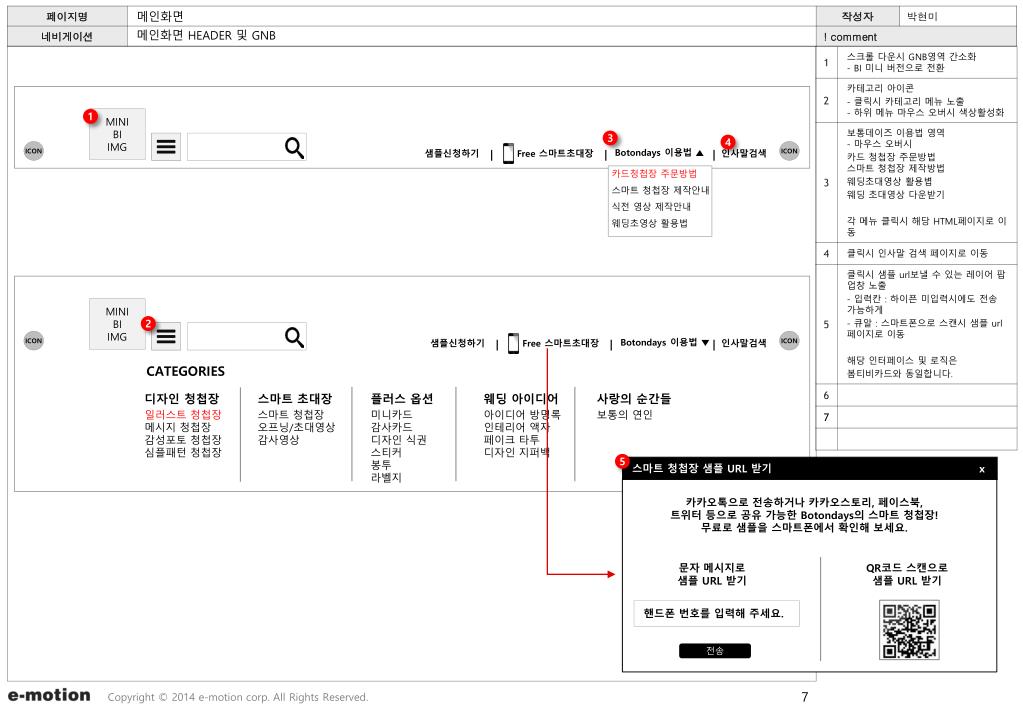Open 디자인 식권 submenu link

tap(399, 439)
